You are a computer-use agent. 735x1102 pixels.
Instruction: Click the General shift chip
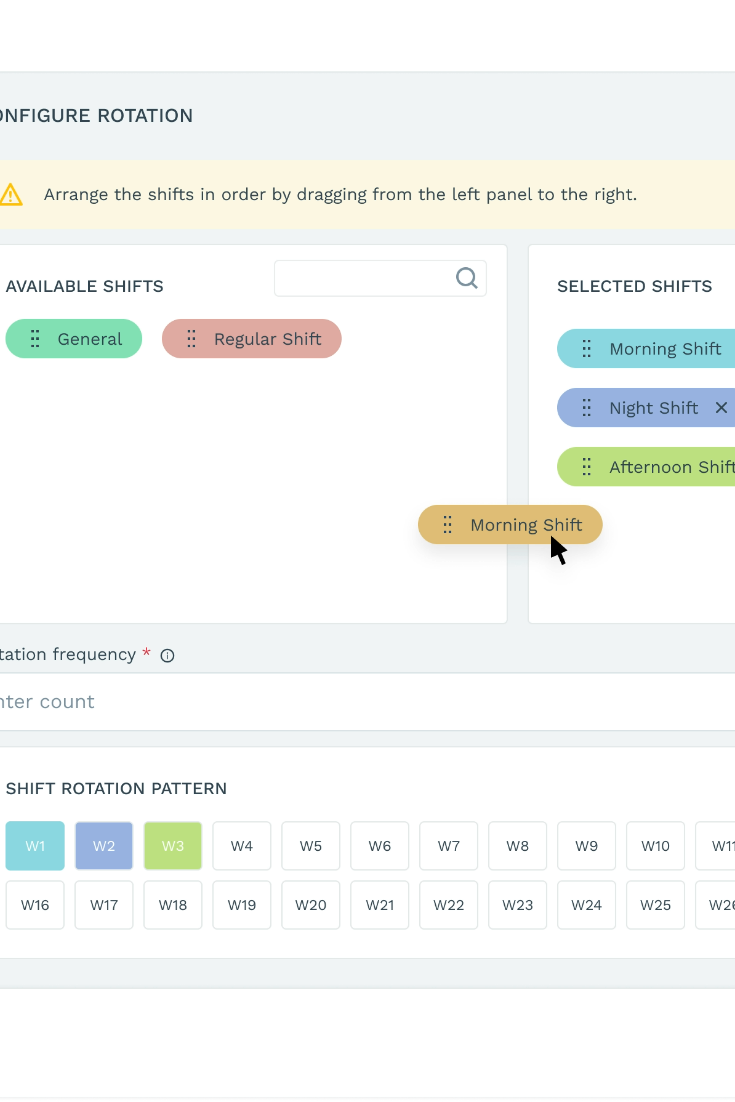coord(89,339)
